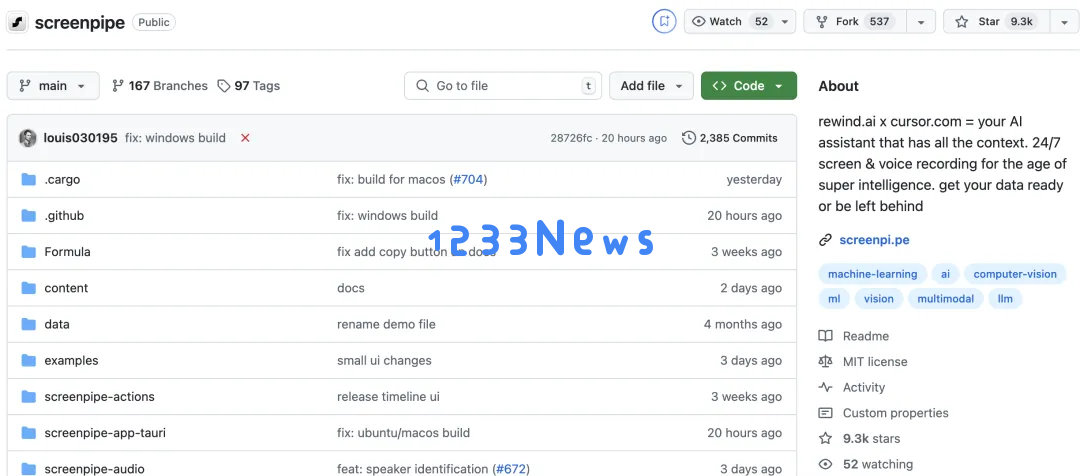Click louis030195's avatar thumbnail
Image resolution: width=1080 pixels, height=476 pixels.
[x=28, y=138]
